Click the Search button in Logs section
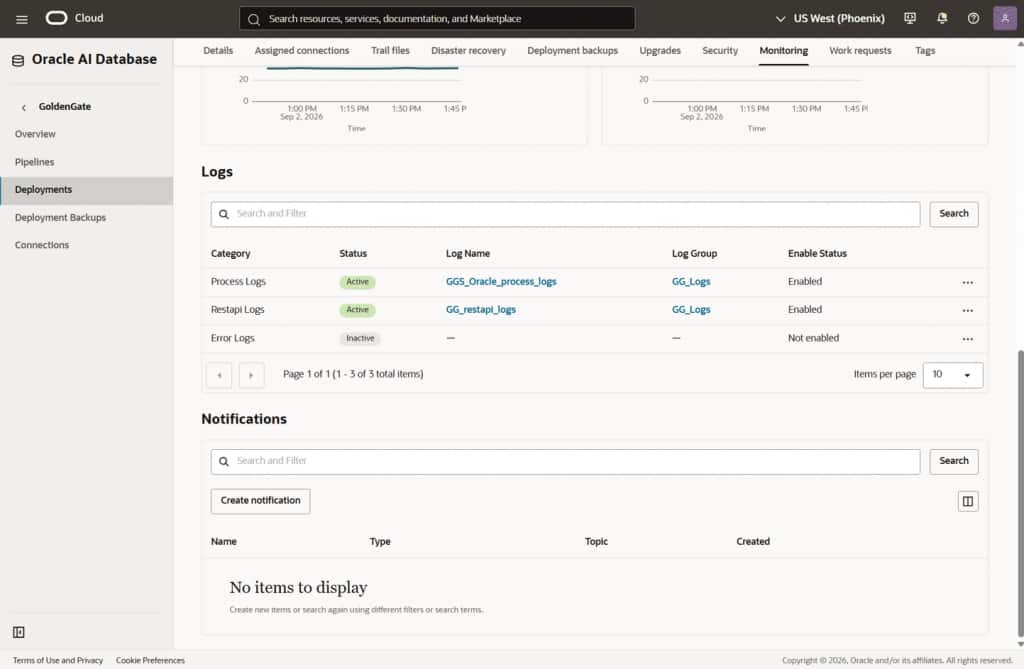Viewport: 1024px width, 669px height. click(953, 214)
